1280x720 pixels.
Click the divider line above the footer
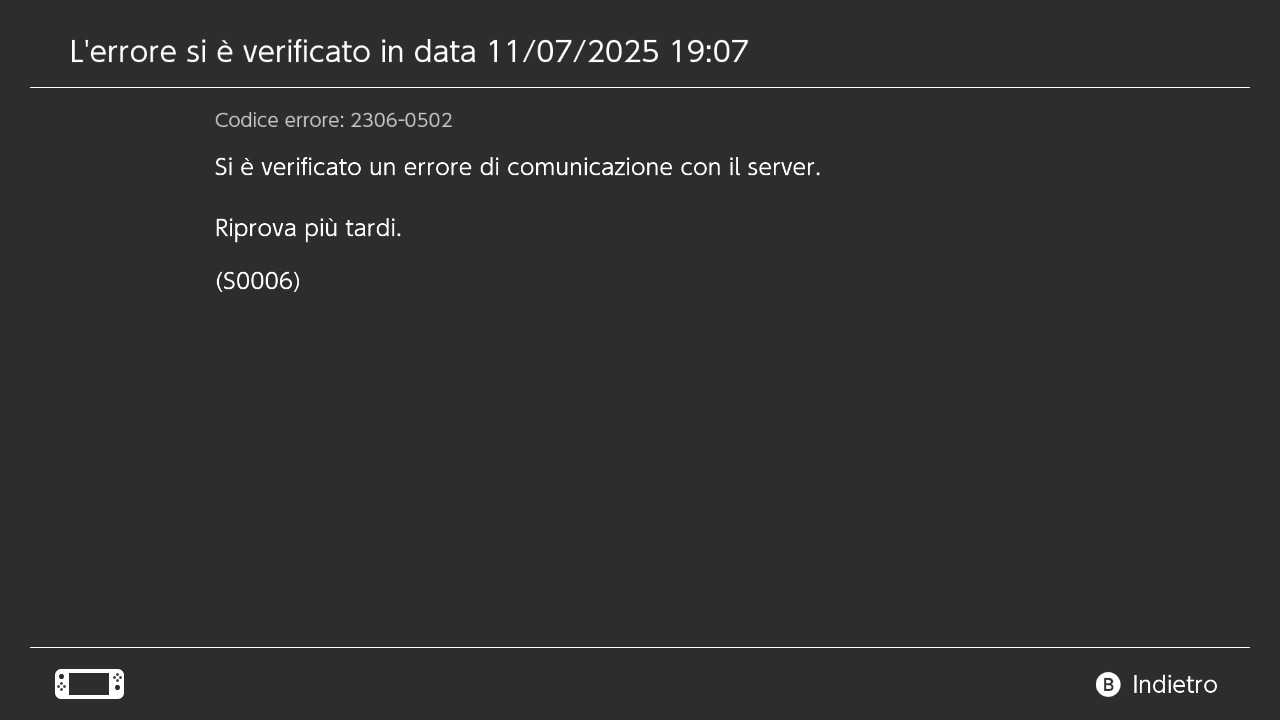(640, 648)
